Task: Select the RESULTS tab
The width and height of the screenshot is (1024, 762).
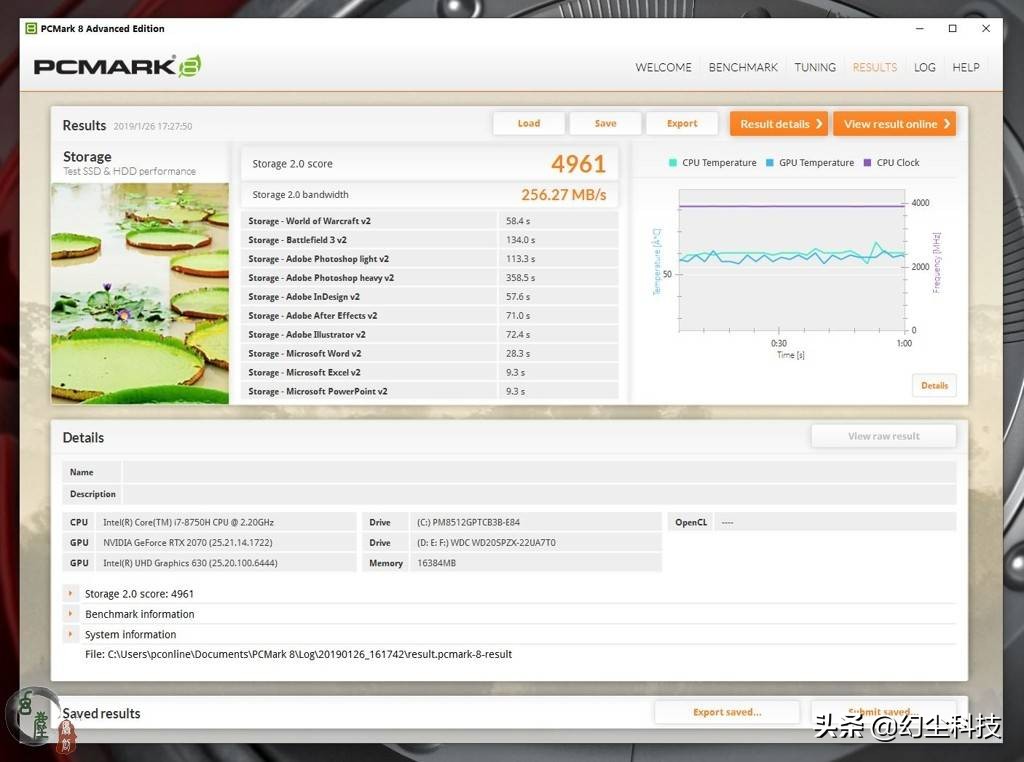Action: click(874, 67)
